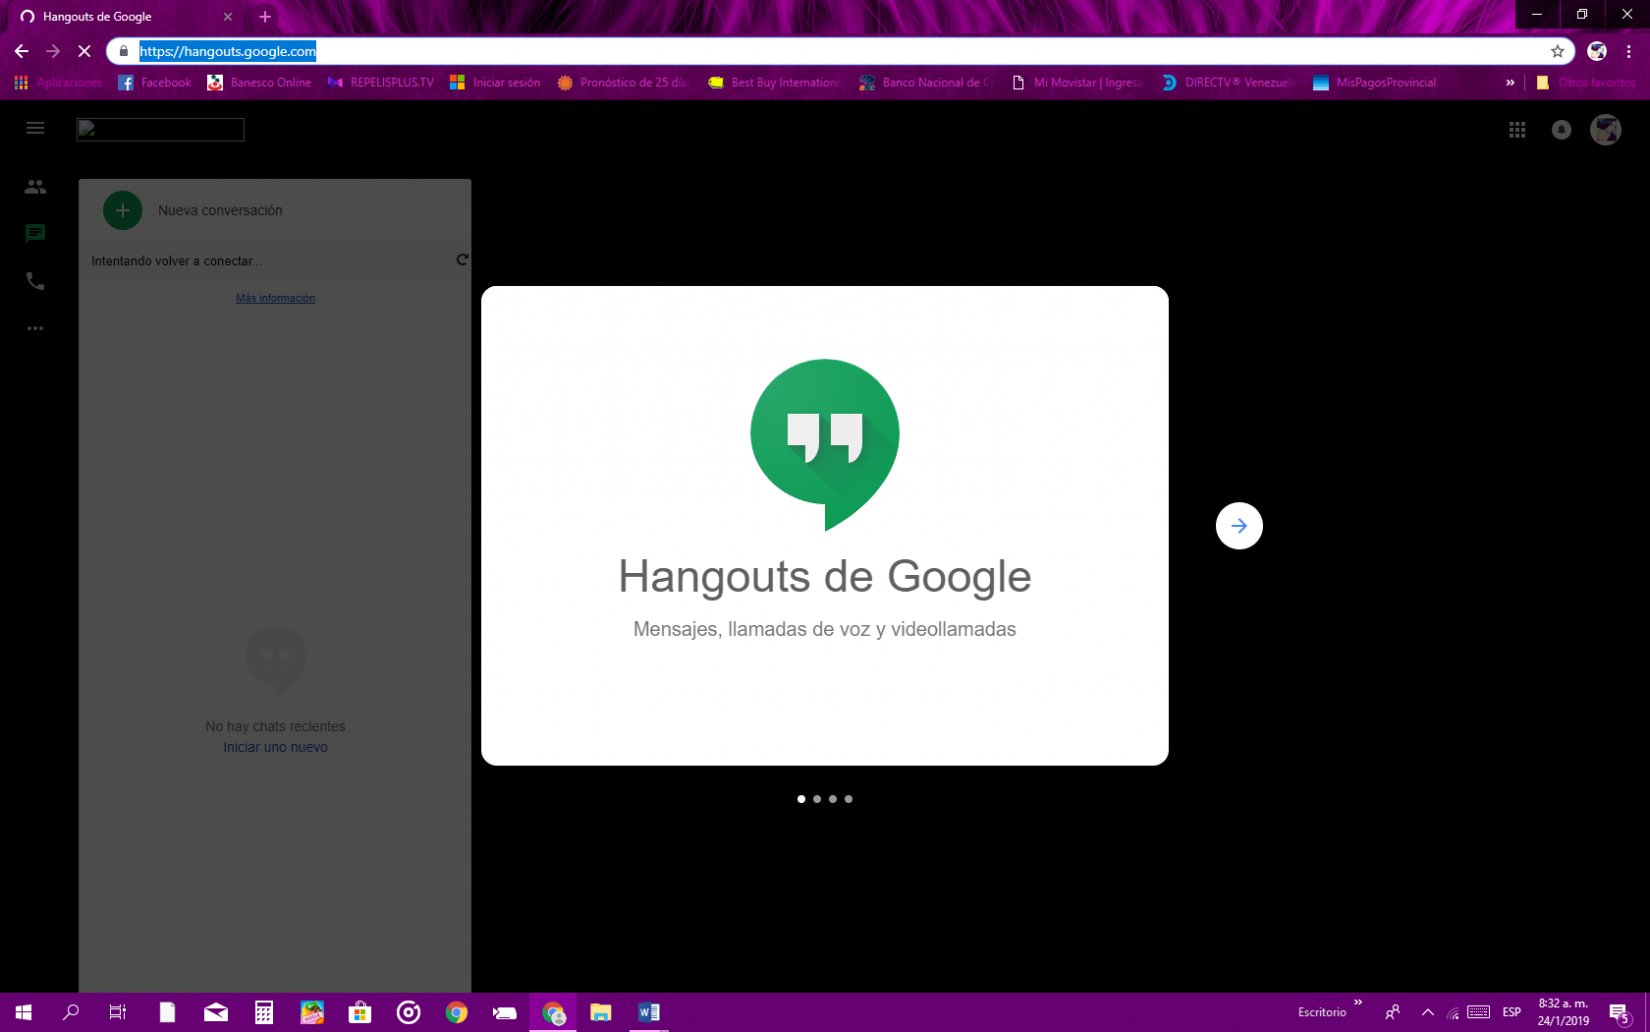
Task: View site security lock information
Action: click(124, 51)
